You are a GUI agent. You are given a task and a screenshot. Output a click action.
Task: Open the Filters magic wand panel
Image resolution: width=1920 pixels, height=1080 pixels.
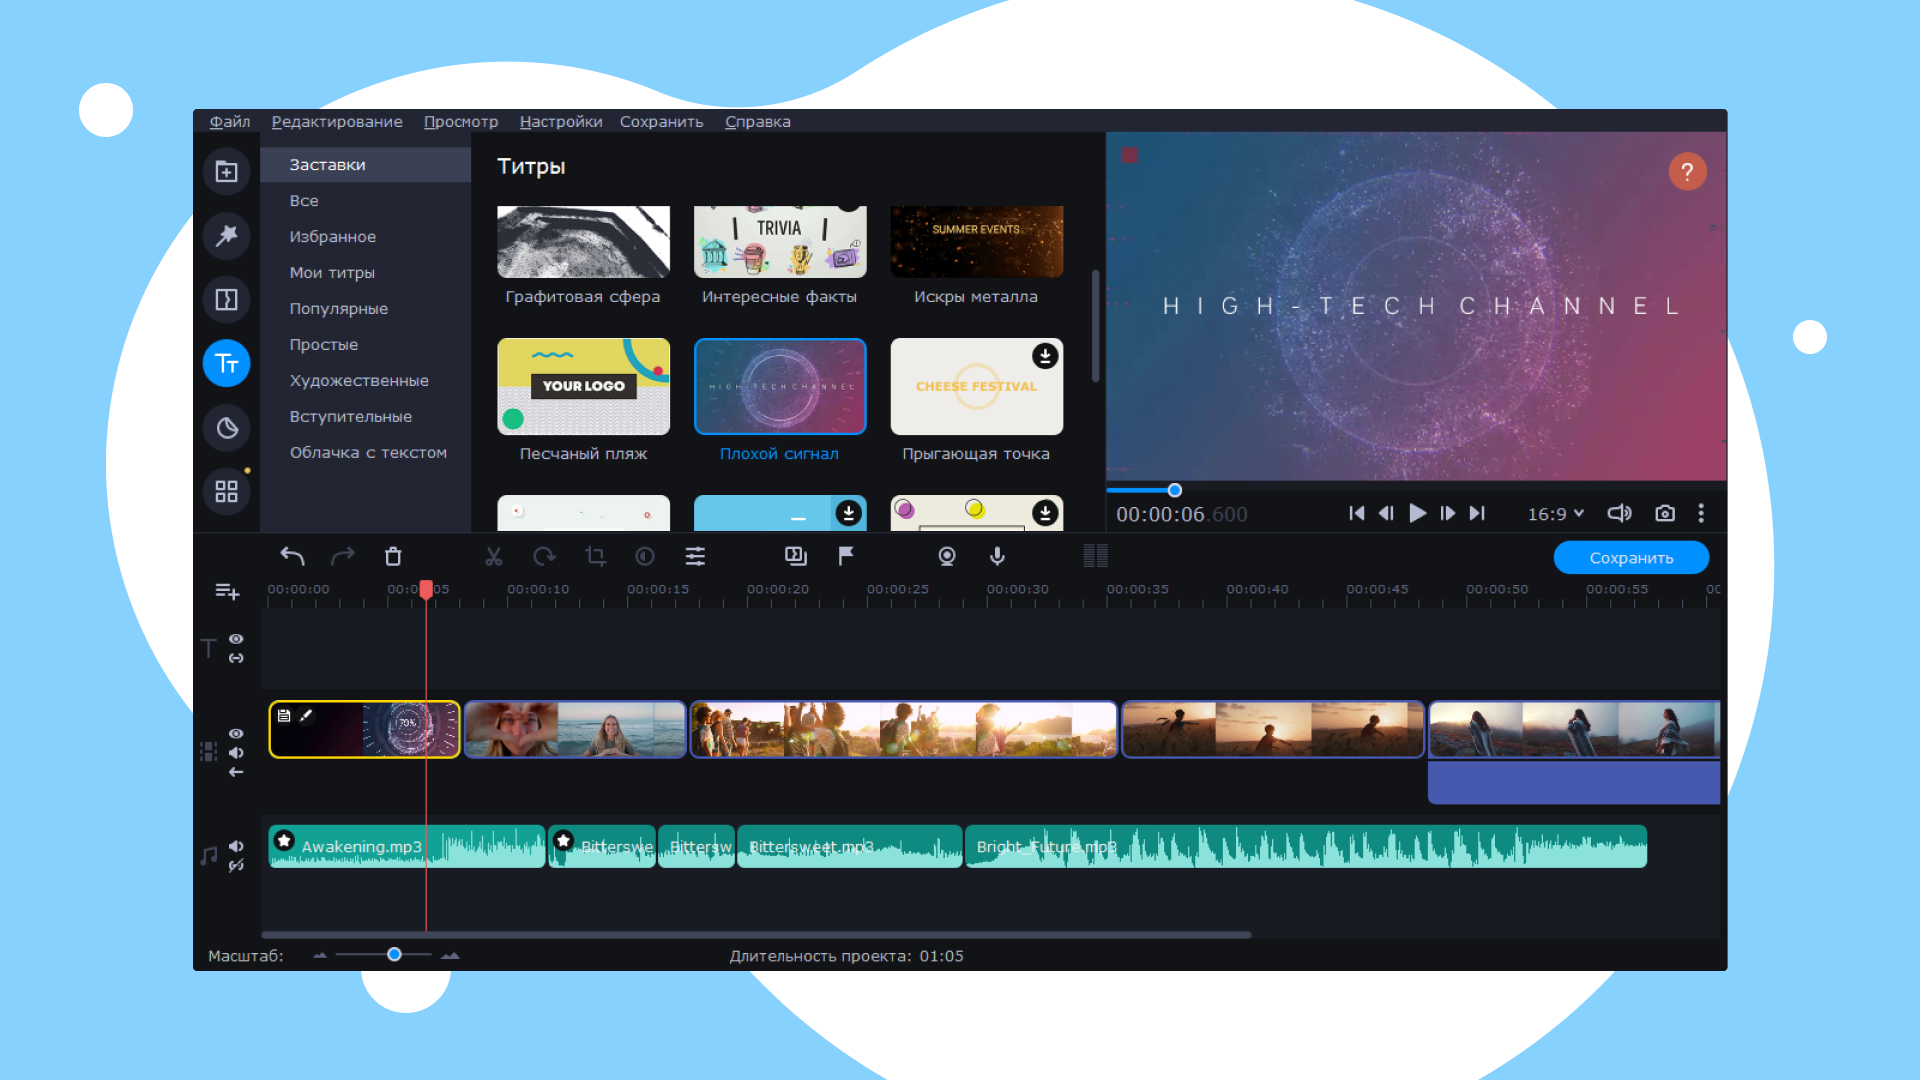click(227, 236)
